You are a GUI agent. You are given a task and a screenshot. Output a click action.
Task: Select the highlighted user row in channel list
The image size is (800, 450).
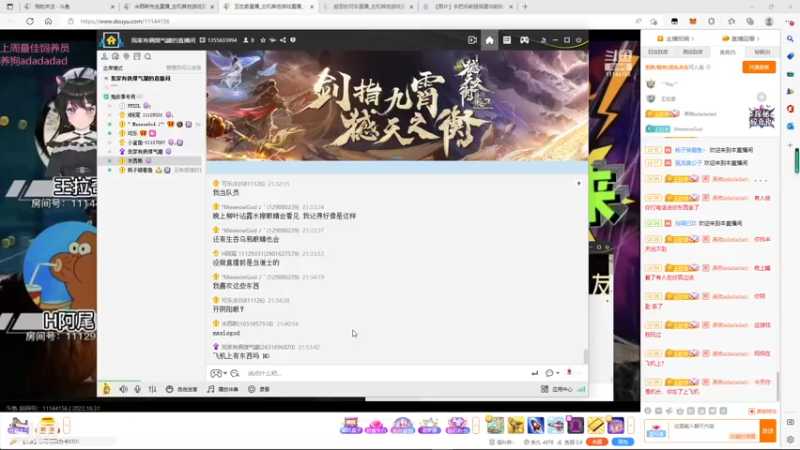pos(149,161)
